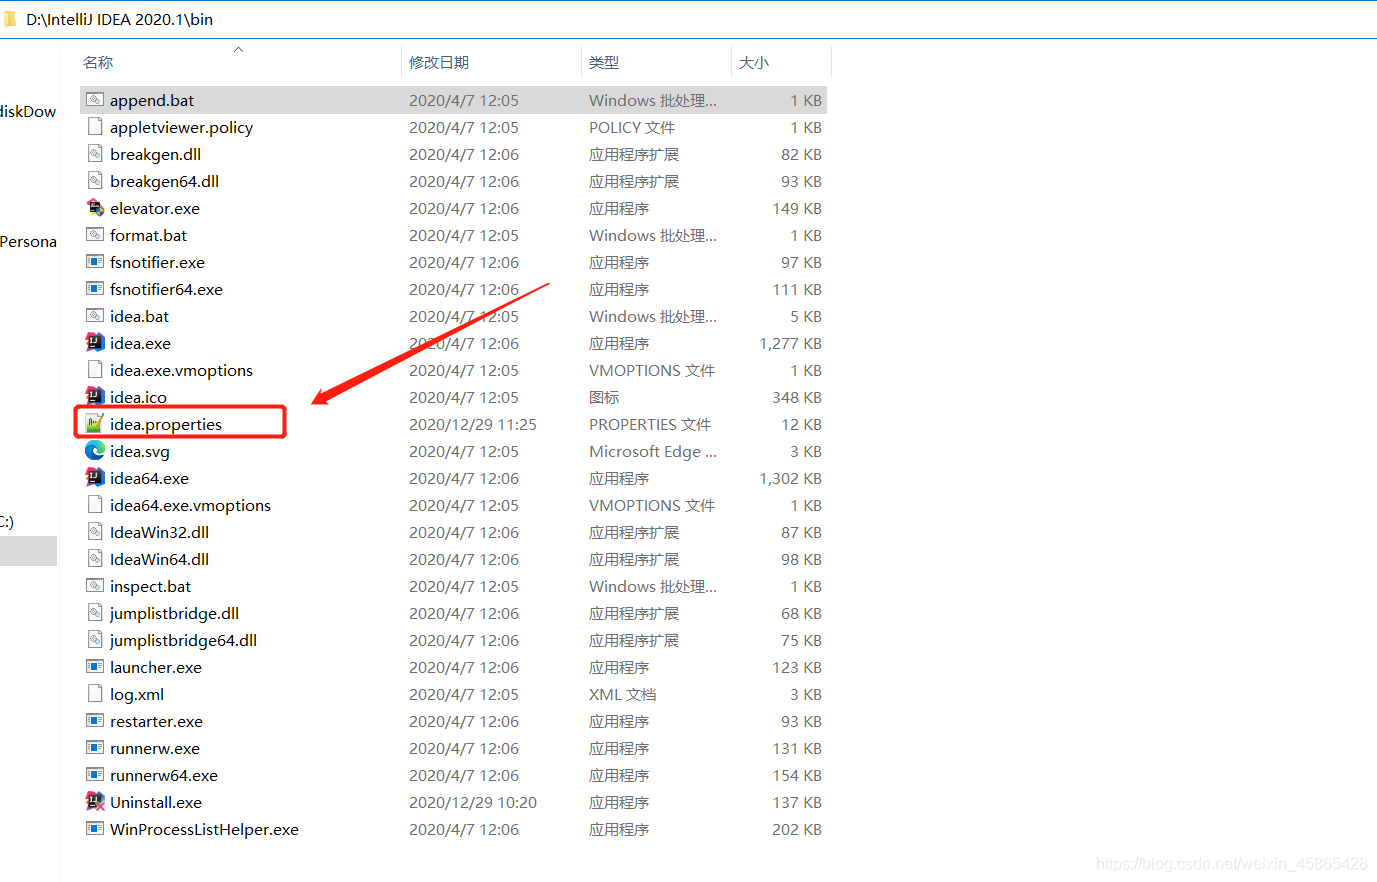Screen dimensions: 1377x882
Task: Click the restarter.exe application icon
Action: pos(95,721)
